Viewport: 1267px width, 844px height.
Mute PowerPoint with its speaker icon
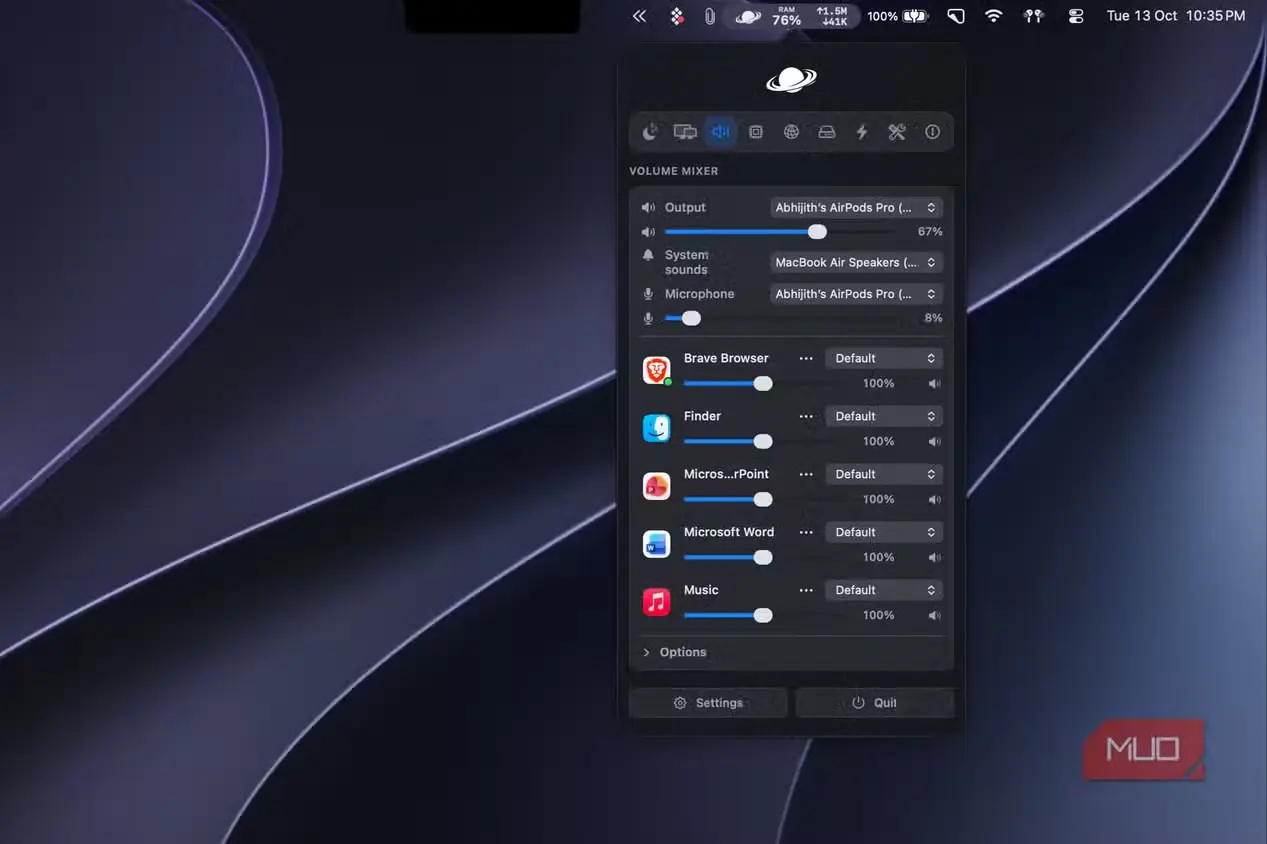point(934,499)
